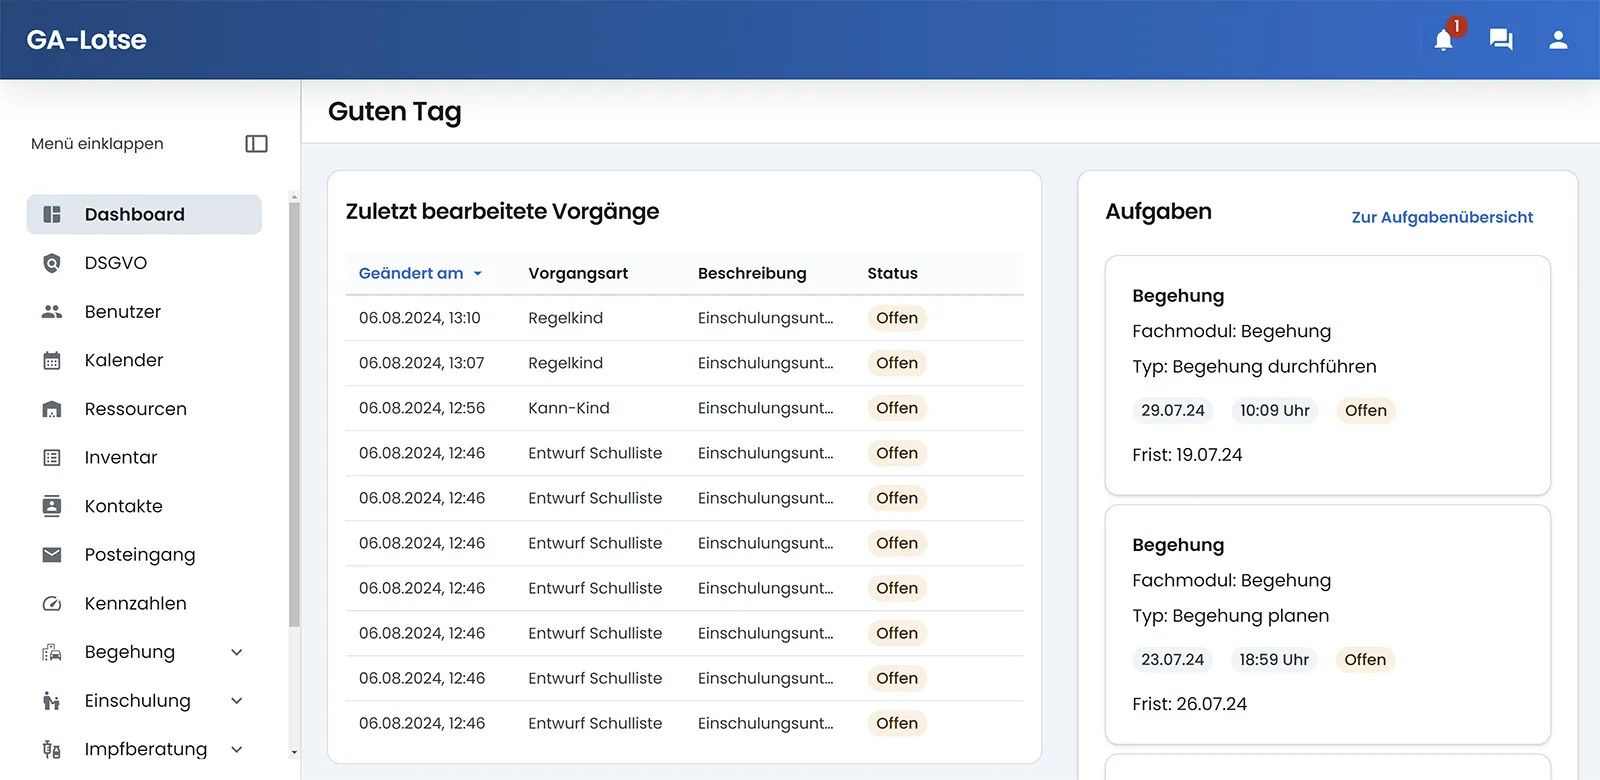The width and height of the screenshot is (1600, 780).
Task: Click the Einschulung child icon
Action: click(x=52, y=701)
